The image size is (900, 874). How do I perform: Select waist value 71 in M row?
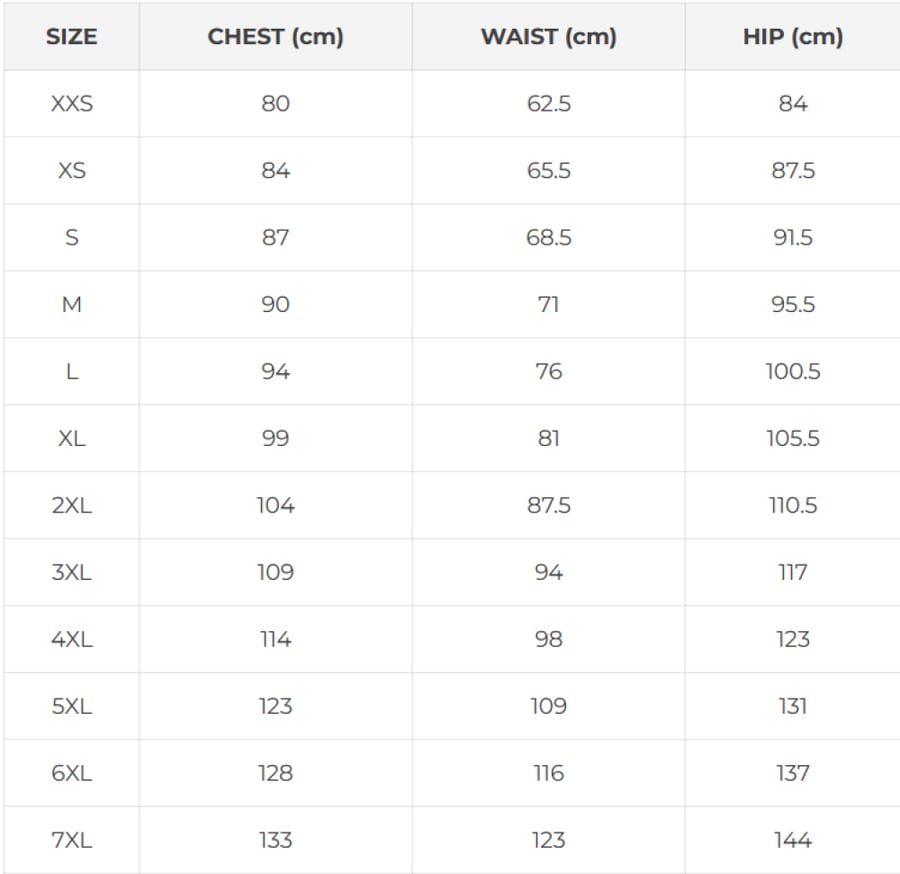(x=549, y=305)
